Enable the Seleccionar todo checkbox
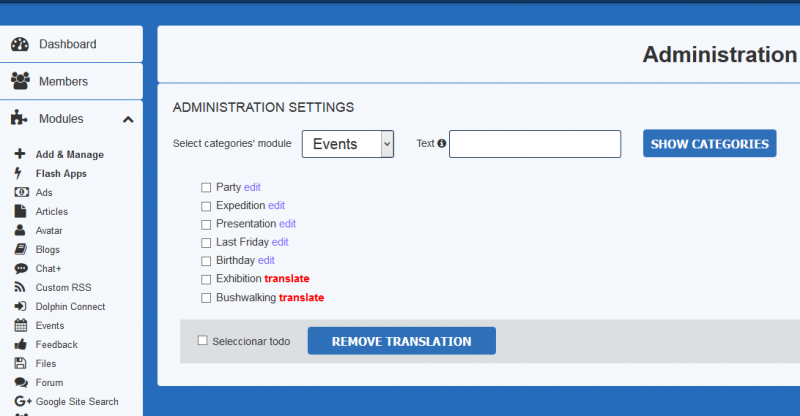 tap(203, 340)
